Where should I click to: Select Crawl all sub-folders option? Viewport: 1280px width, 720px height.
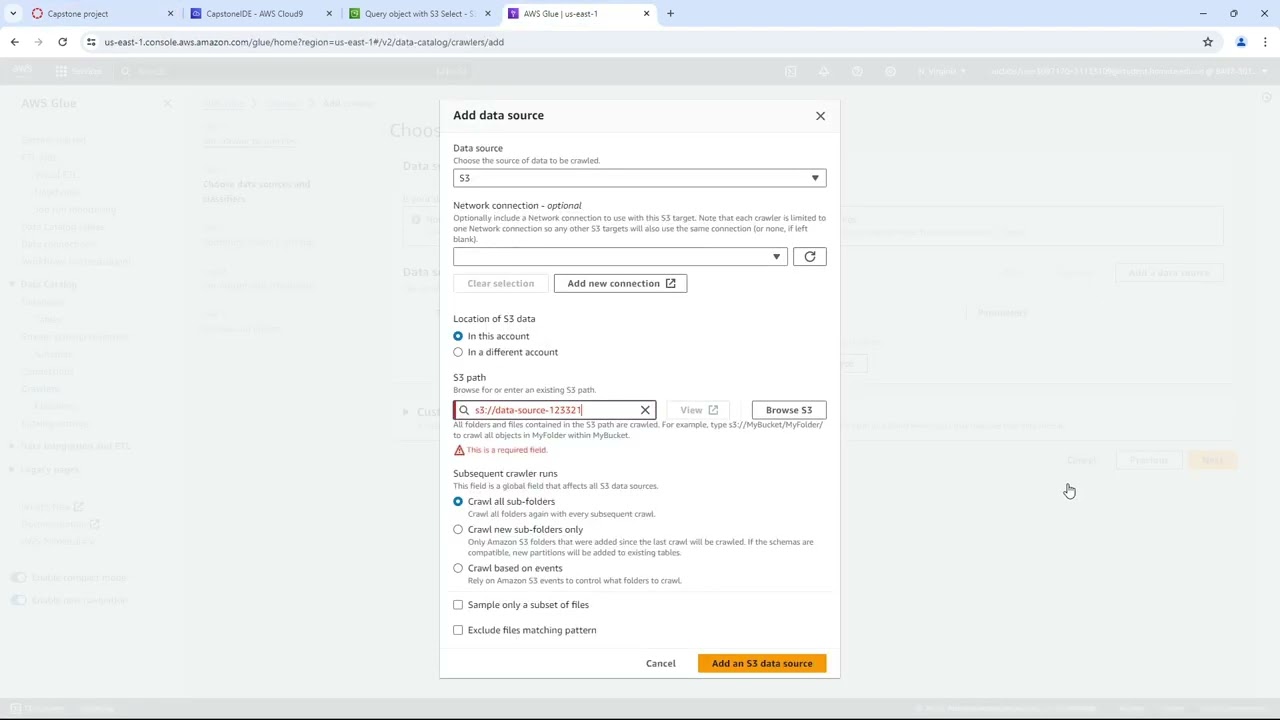click(458, 501)
